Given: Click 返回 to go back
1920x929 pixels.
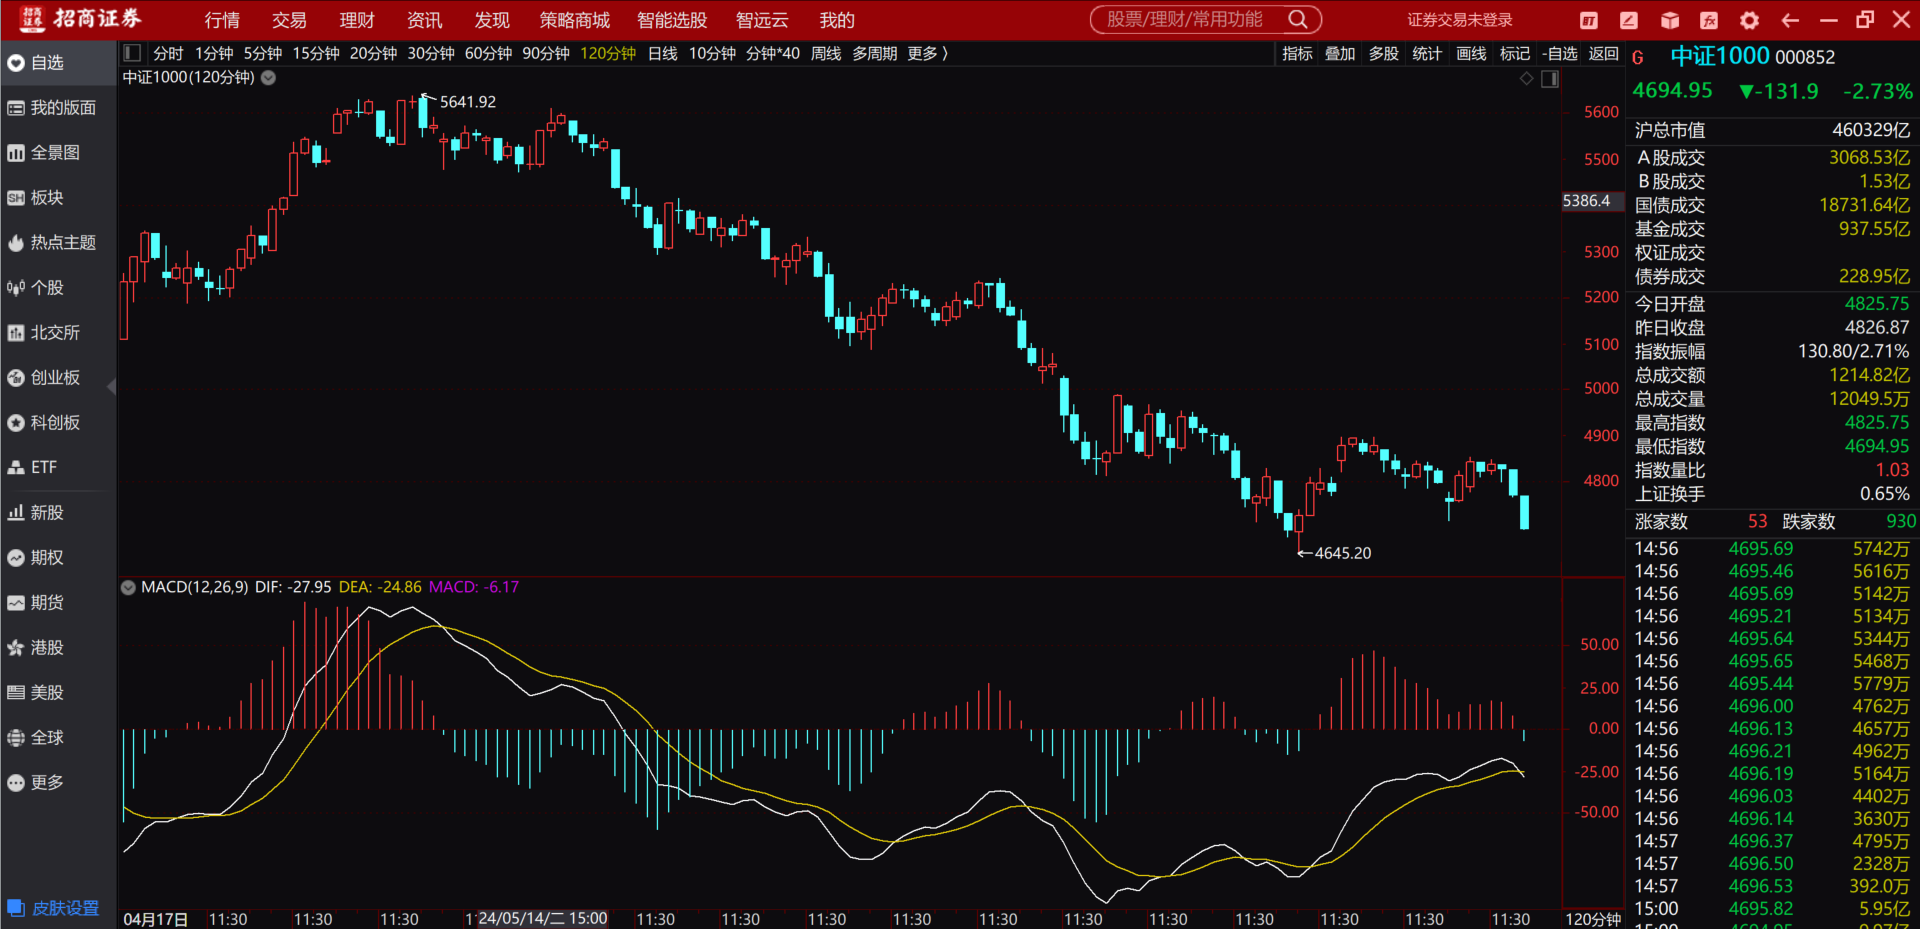Looking at the screenshot, I should 1603,53.
